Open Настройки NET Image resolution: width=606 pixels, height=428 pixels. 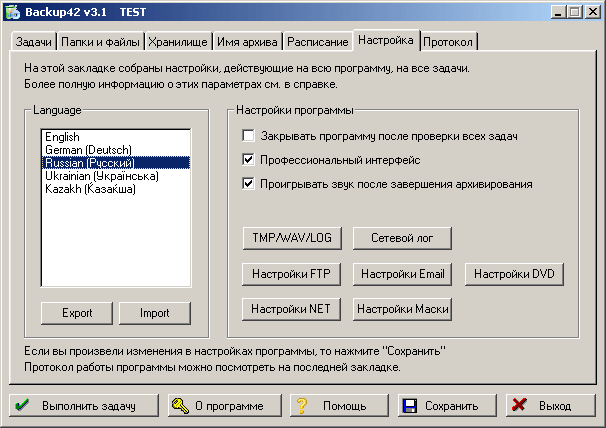tap(291, 309)
